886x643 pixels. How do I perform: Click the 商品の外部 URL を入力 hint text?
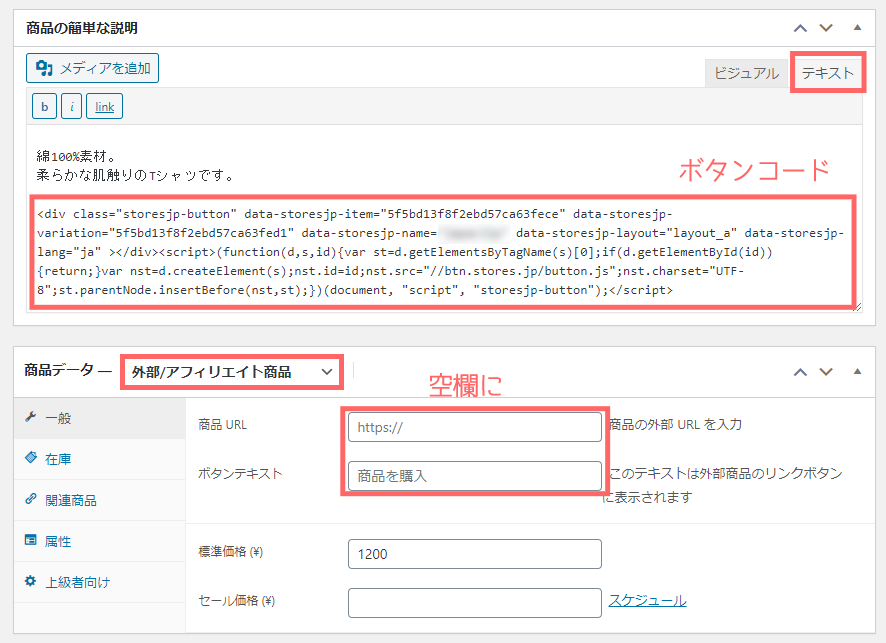pyautogui.click(x=676, y=424)
